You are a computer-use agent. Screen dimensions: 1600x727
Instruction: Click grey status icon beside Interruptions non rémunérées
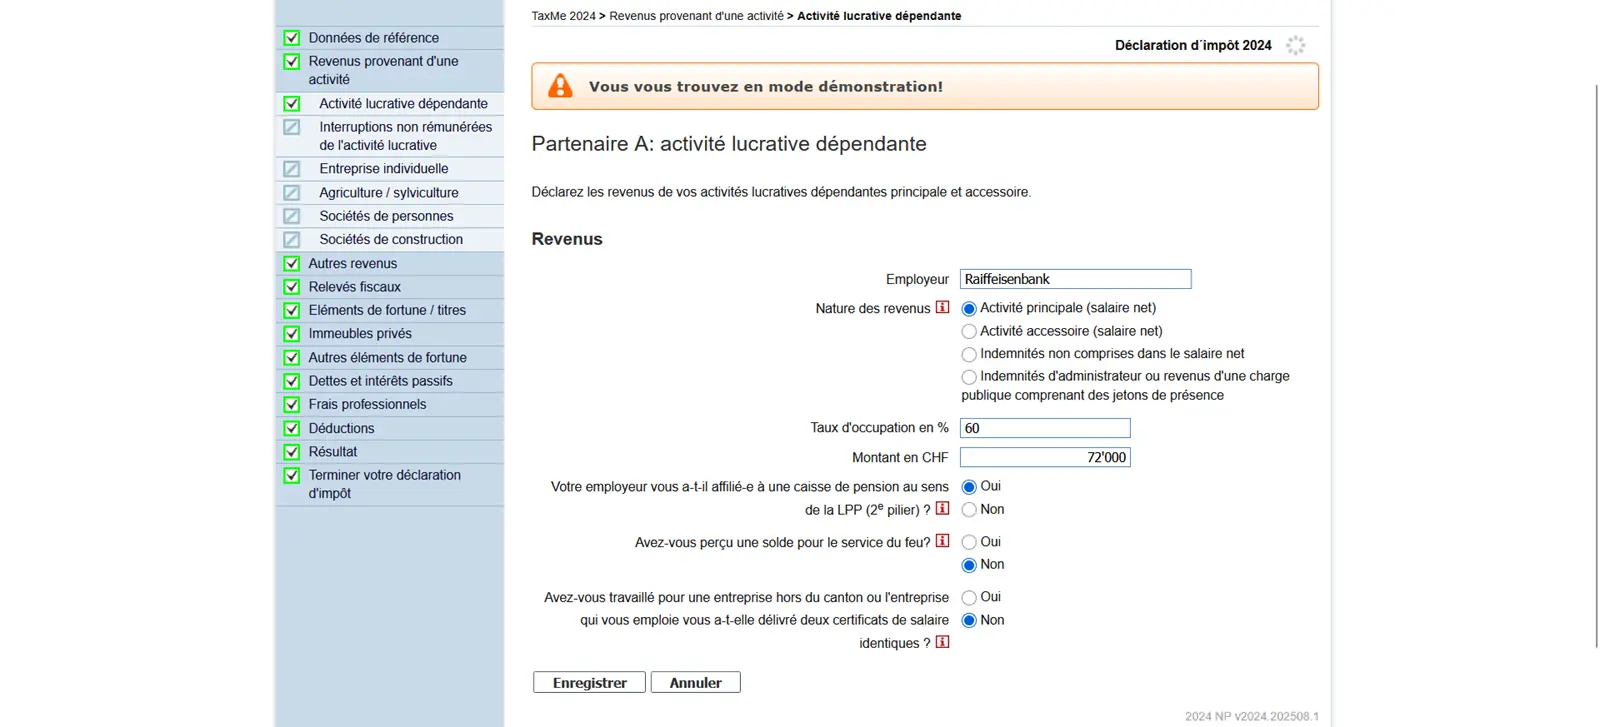click(292, 127)
